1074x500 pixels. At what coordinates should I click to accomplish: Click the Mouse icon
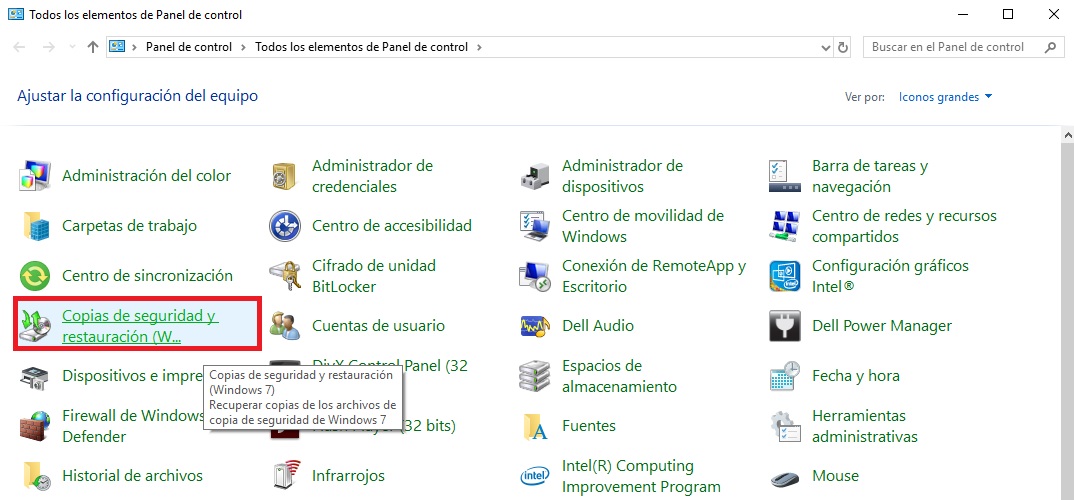(785, 476)
